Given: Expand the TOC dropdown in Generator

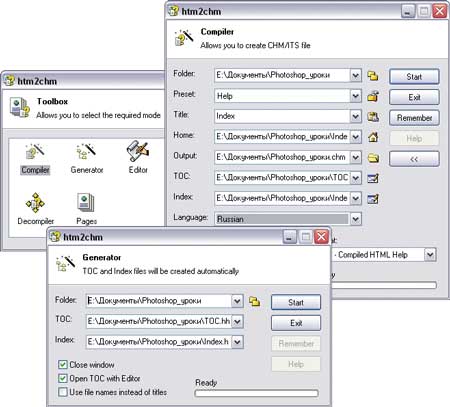Looking at the screenshot, I should (x=237, y=322).
